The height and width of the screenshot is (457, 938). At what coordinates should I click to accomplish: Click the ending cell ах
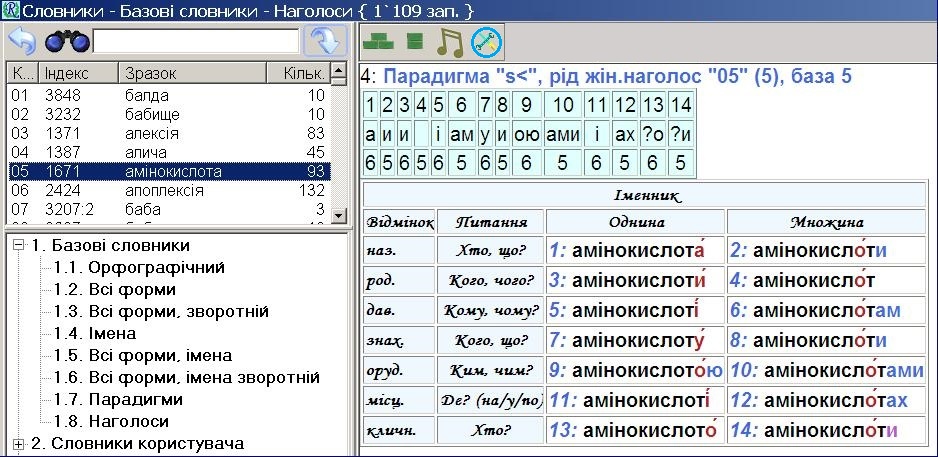(x=625, y=135)
